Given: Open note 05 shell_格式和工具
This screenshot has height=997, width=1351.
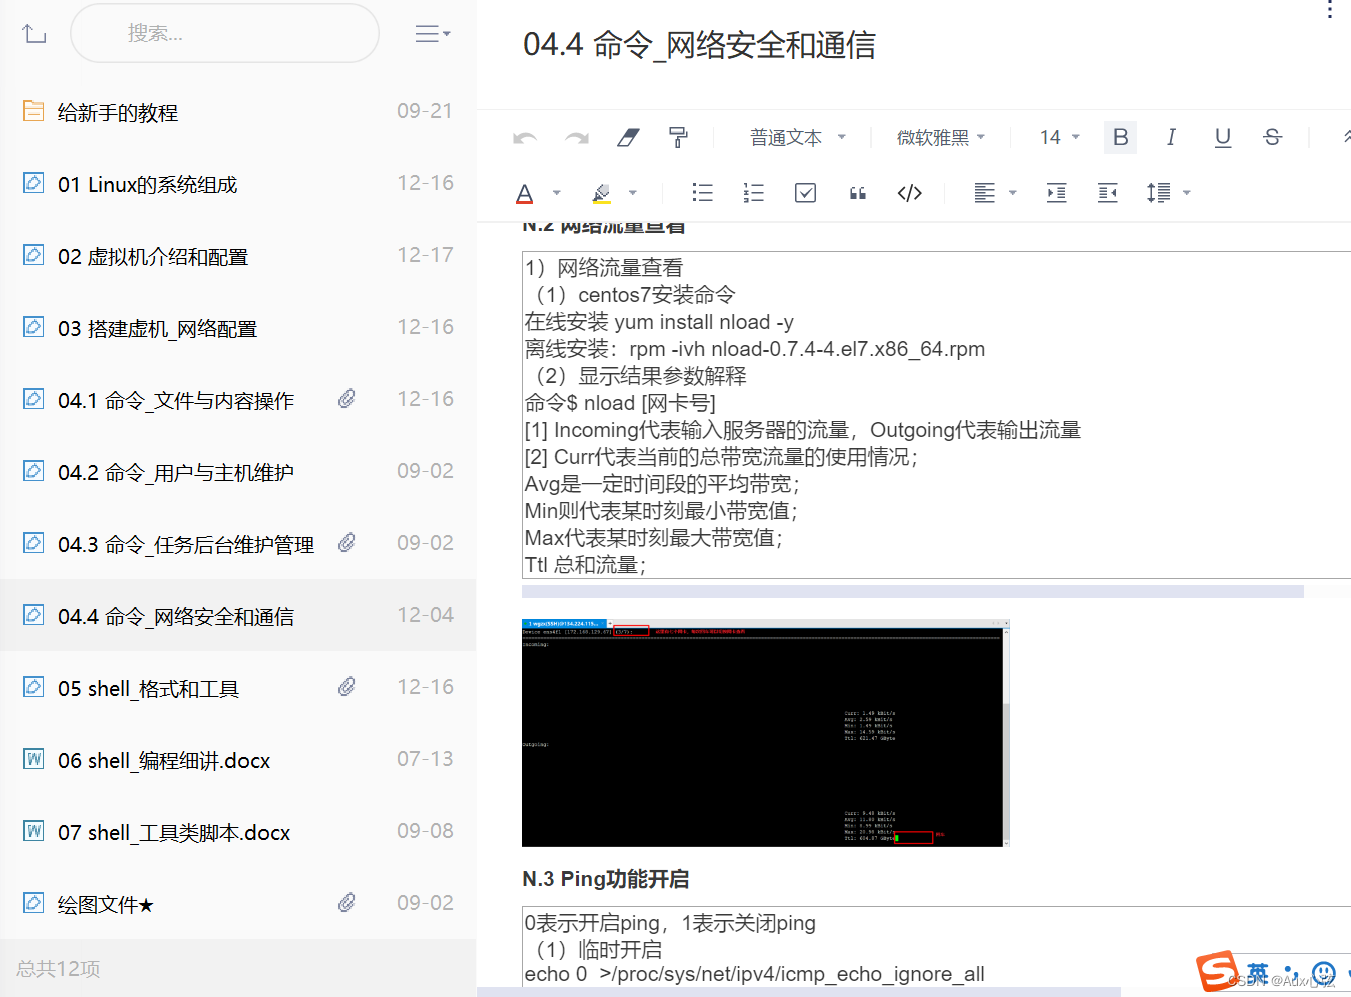Looking at the screenshot, I should point(238,688).
